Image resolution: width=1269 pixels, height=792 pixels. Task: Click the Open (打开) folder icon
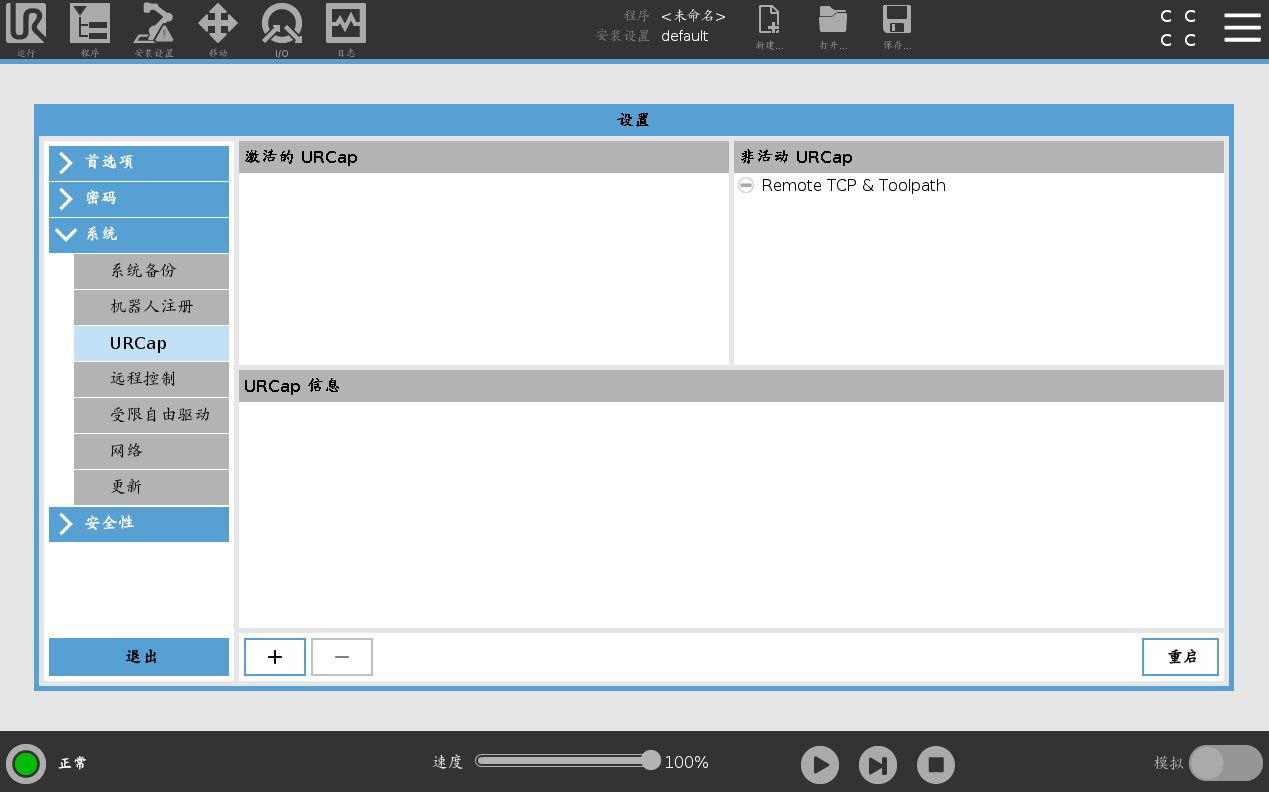coord(833,28)
